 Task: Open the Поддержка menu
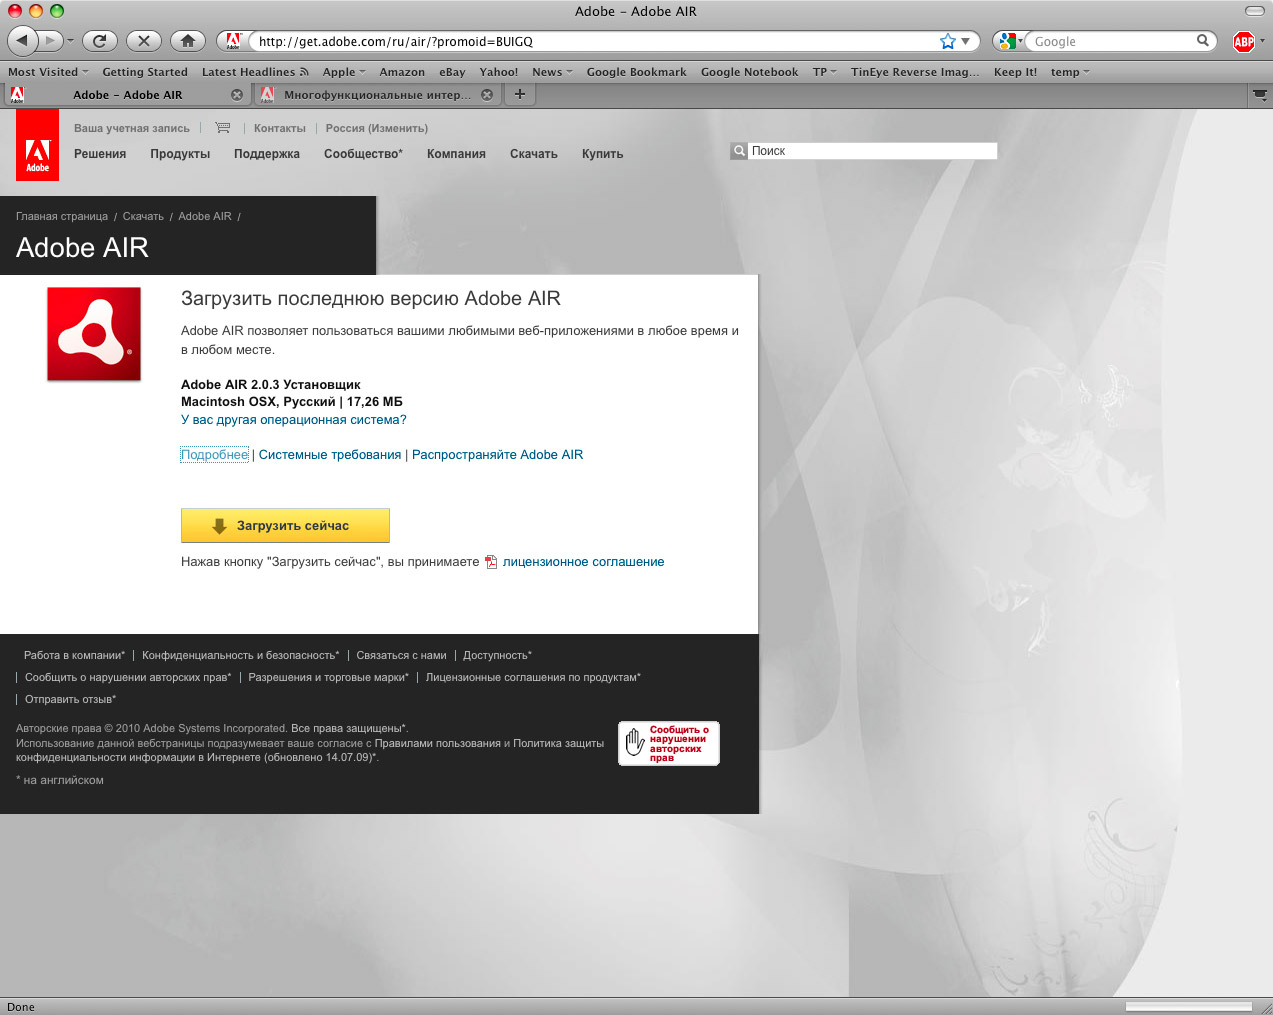[267, 154]
